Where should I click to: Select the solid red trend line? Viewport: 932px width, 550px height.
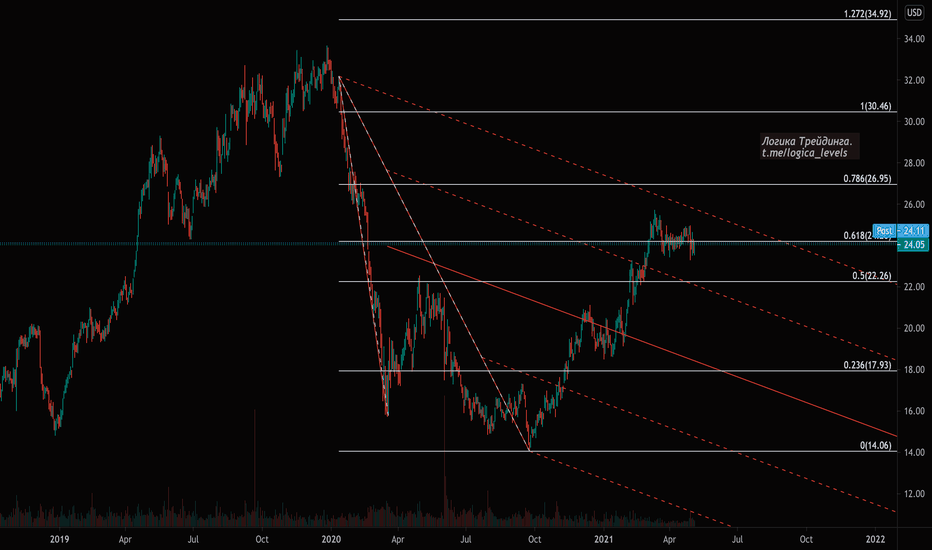point(642,341)
